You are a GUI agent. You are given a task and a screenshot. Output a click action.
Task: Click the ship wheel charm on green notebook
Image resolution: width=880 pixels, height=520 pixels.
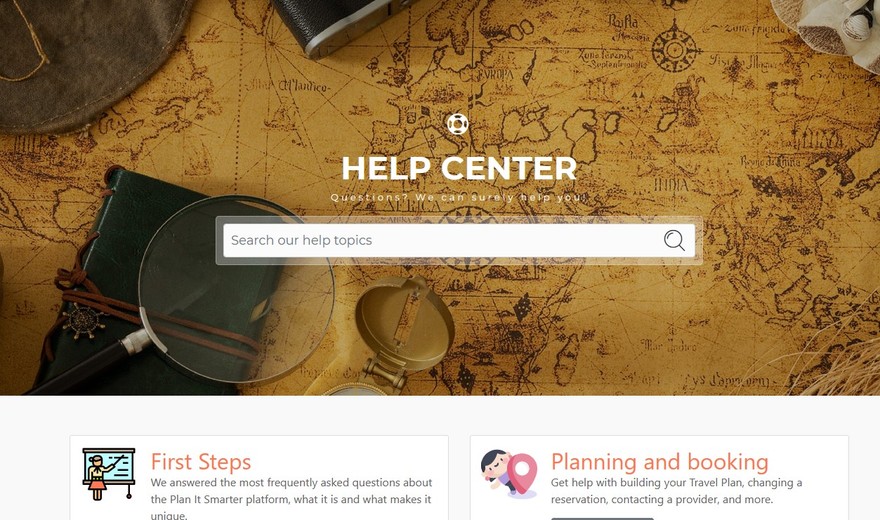point(84,321)
